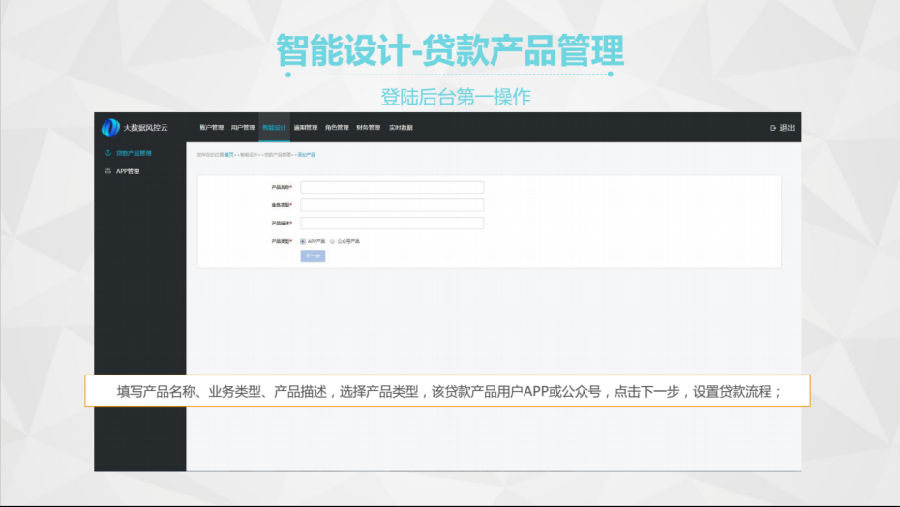This screenshot has height=507, width=900.
Task: Click the 贷款产品管理 sidebar icon
Action: (108, 153)
